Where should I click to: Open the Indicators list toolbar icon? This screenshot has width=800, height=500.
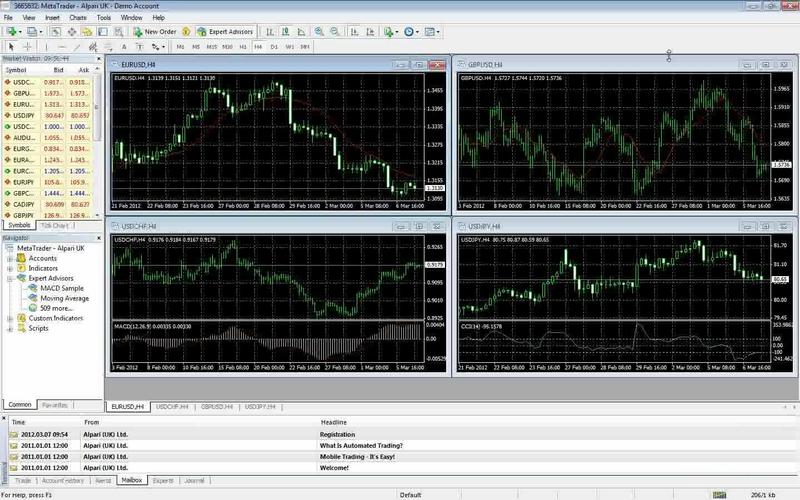389,32
